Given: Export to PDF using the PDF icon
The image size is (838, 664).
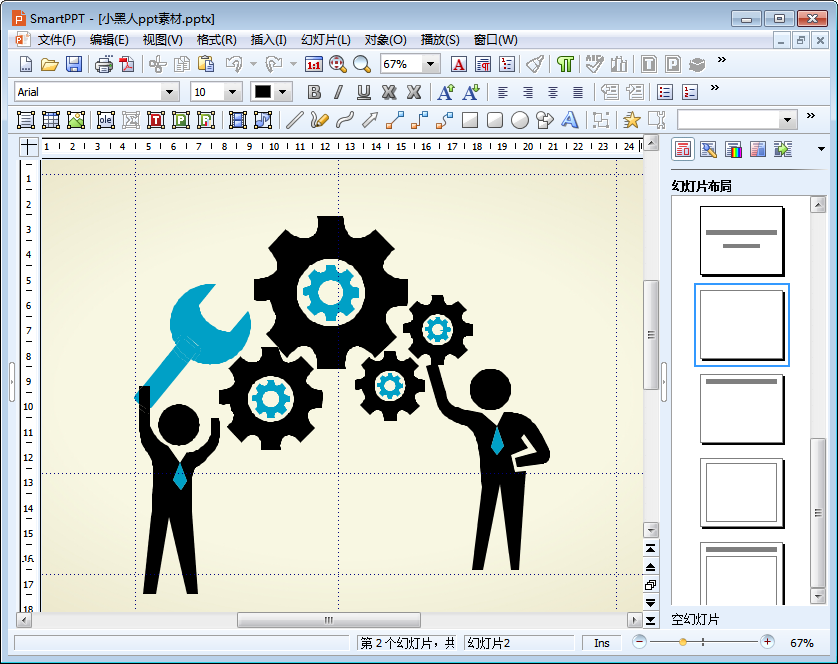Looking at the screenshot, I should pyautogui.click(x=127, y=64).
